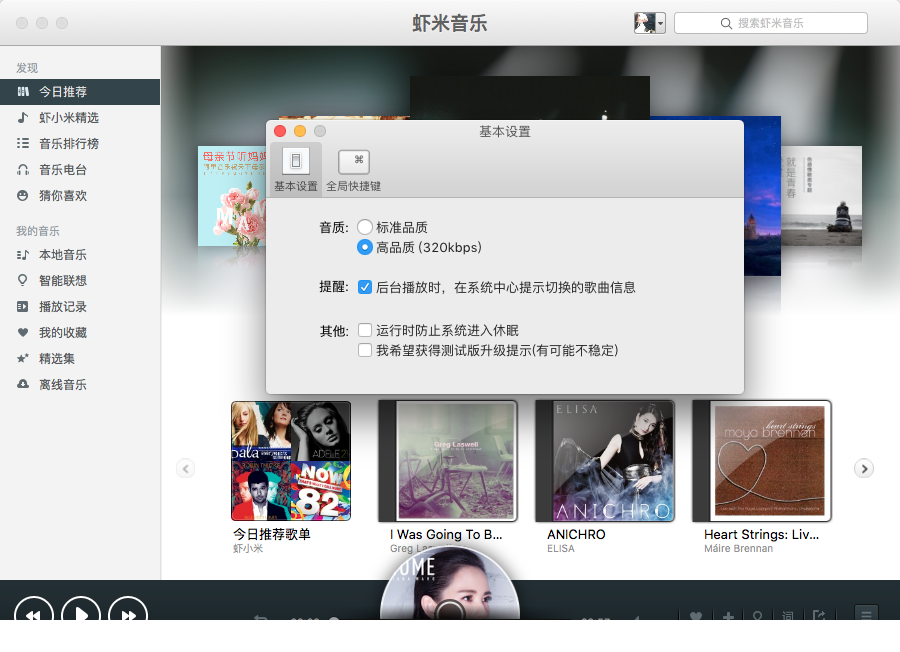Close the 基本设置 dialog with red button
The width and height of the screenshot is (900, 652).
(280, 131)
